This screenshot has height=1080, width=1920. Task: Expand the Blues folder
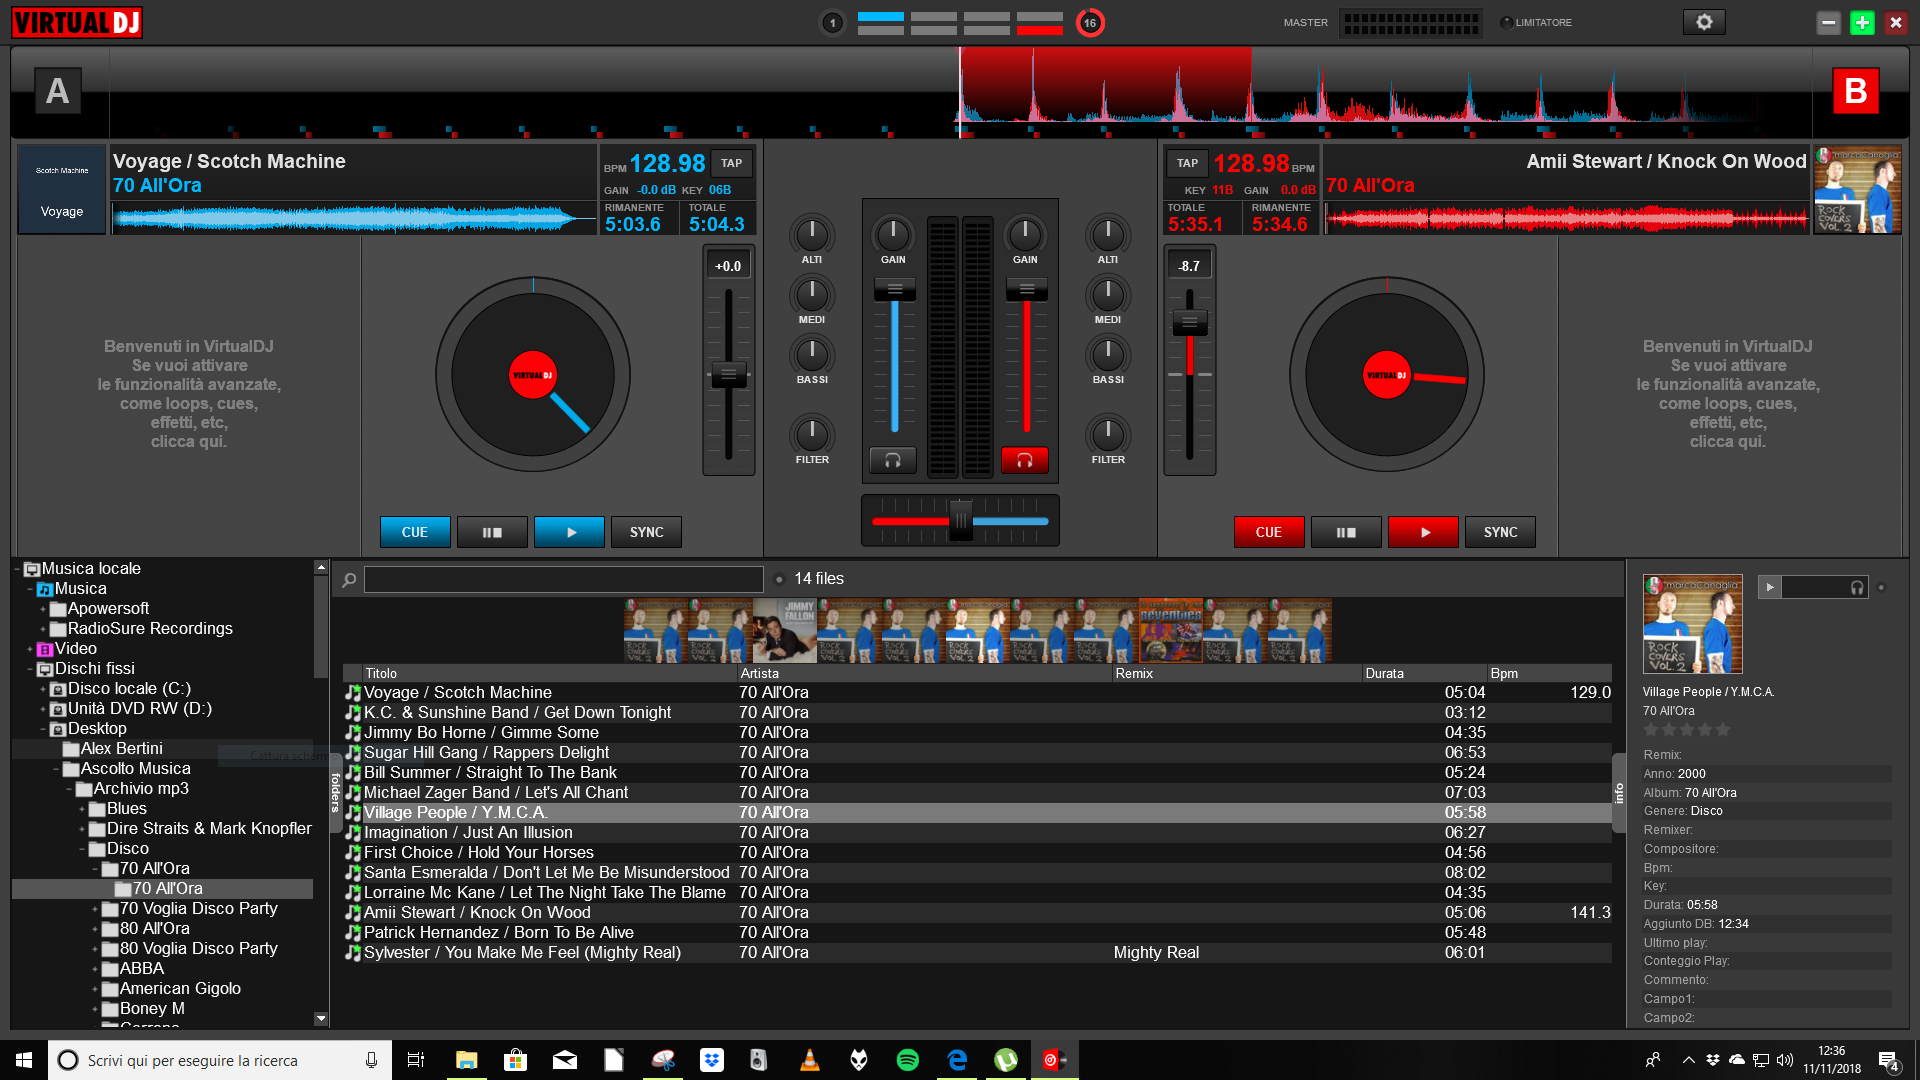[x=82, y=809]
